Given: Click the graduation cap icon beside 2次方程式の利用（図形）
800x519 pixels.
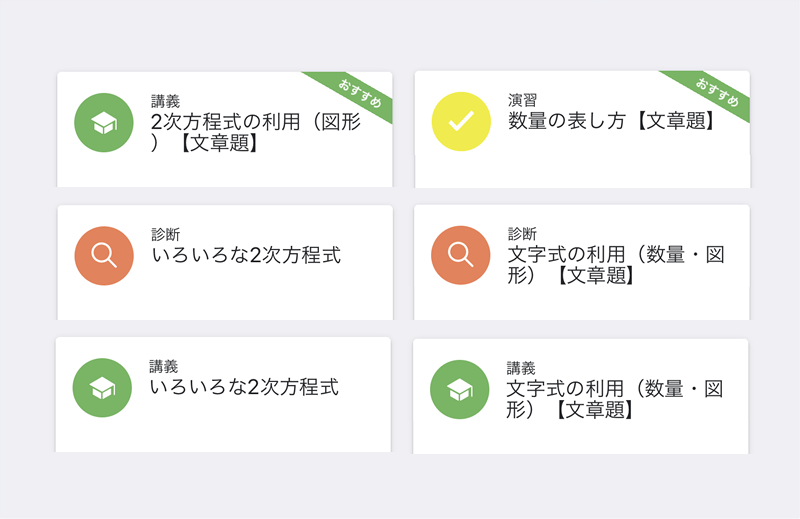Looking at the screenshot, I should coord(104,122).
